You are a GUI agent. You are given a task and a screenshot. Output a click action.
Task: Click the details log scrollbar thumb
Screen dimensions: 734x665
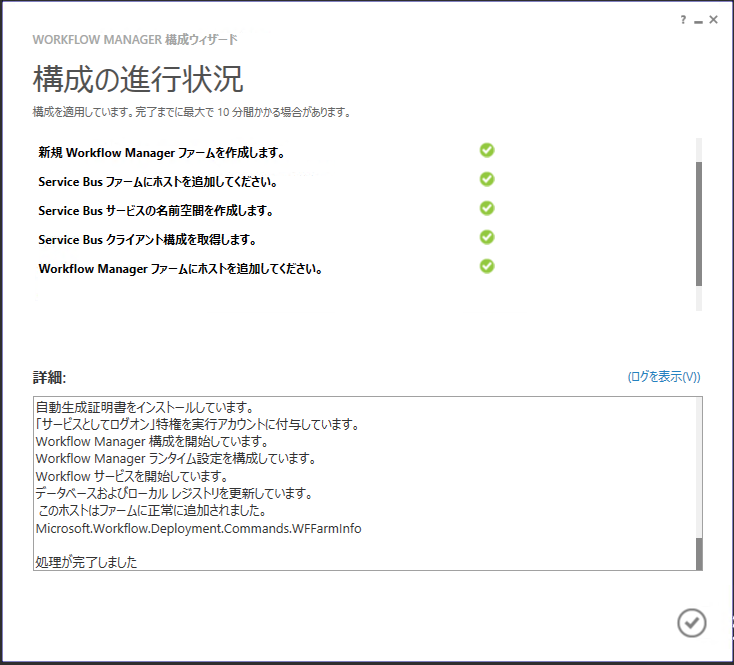pyautogui.click(x=699, y=554)
